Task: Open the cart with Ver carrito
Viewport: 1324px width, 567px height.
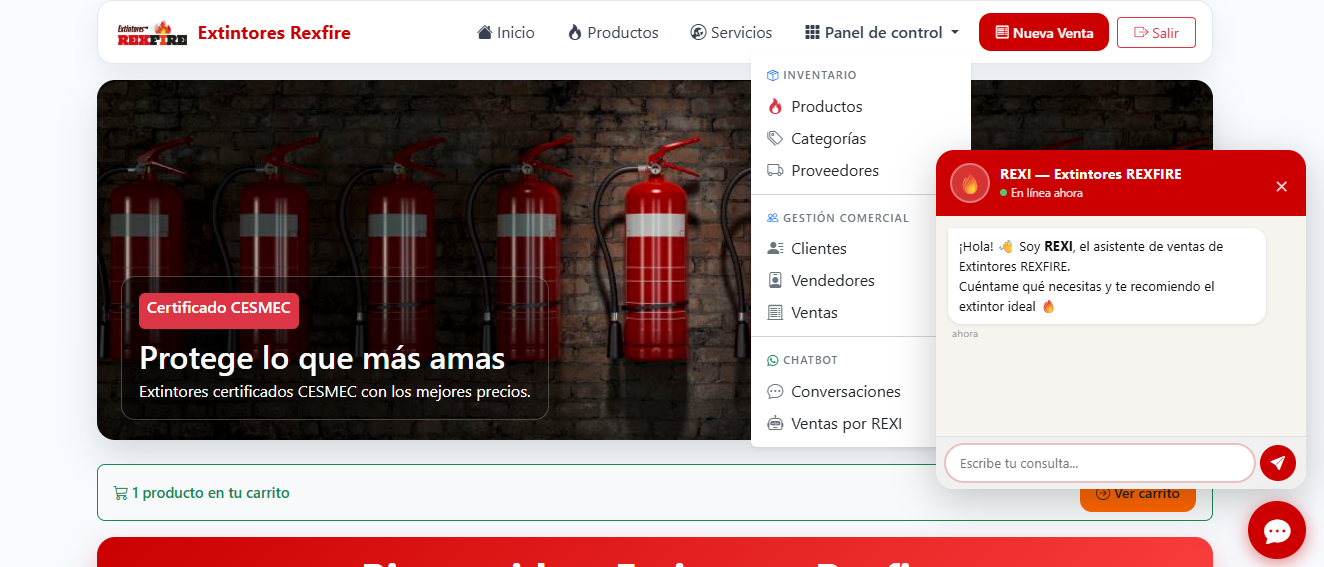Action: [1138, 494]
